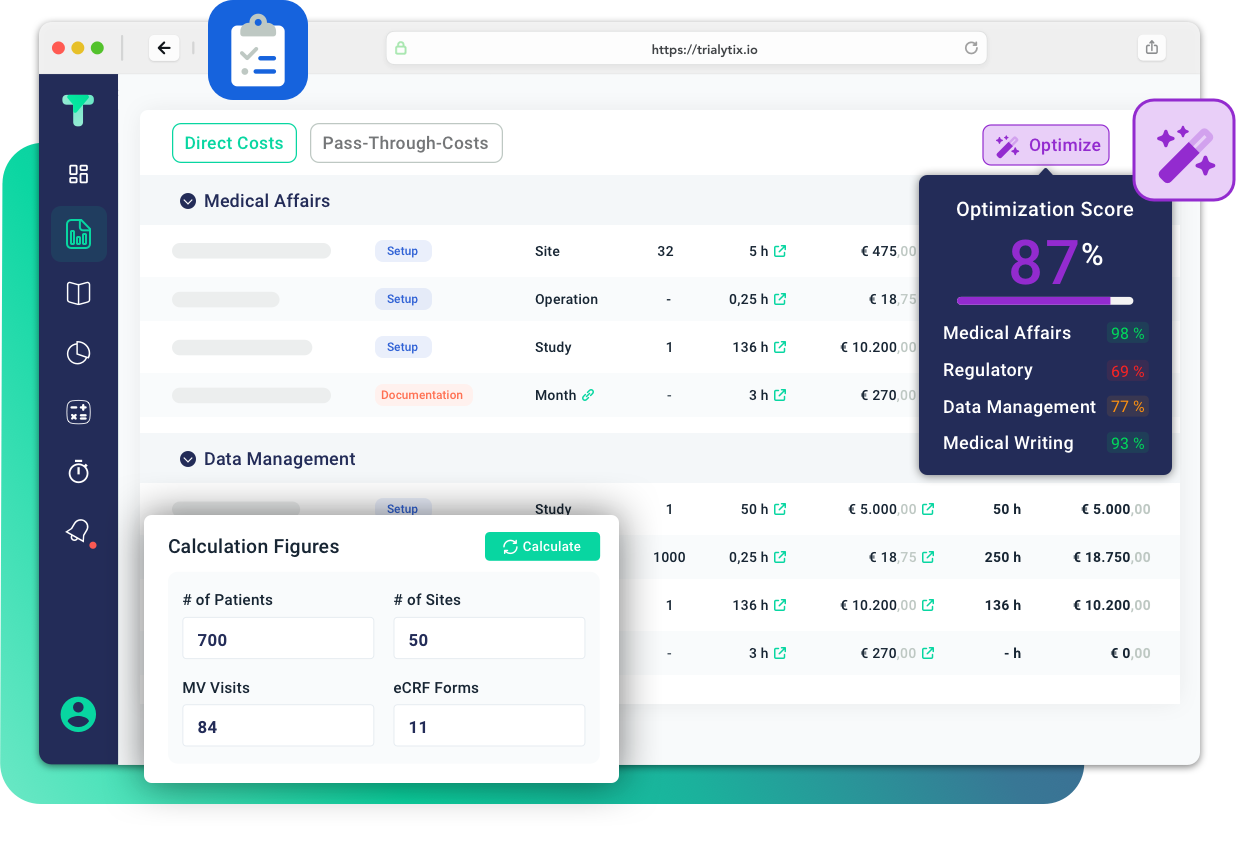Click the pie chart icon in the sidebar

[78, 352]
